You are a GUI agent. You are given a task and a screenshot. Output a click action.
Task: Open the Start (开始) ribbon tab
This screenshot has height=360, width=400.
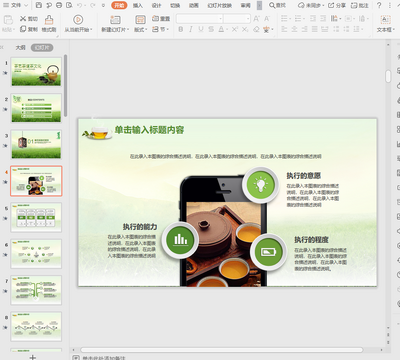tap(119, 5)
